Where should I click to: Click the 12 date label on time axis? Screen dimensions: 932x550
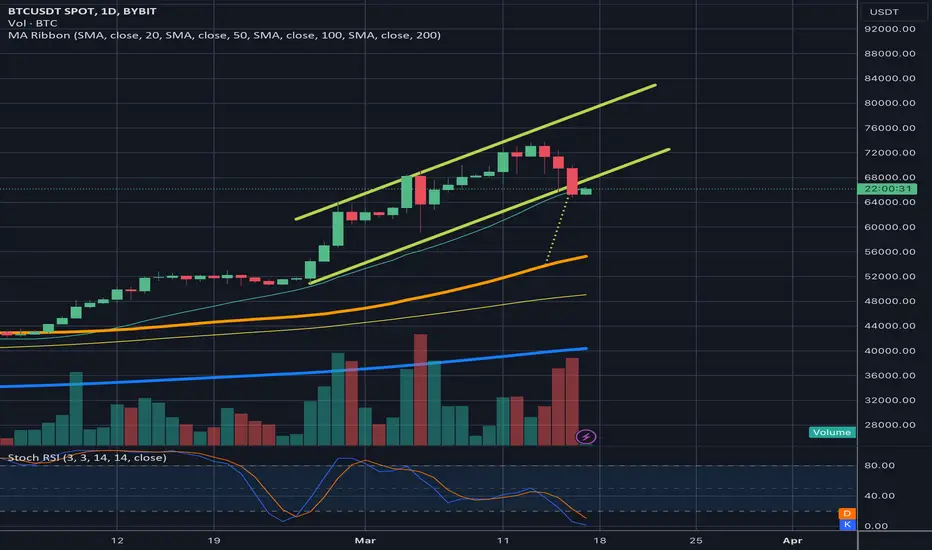pos(117,540)
